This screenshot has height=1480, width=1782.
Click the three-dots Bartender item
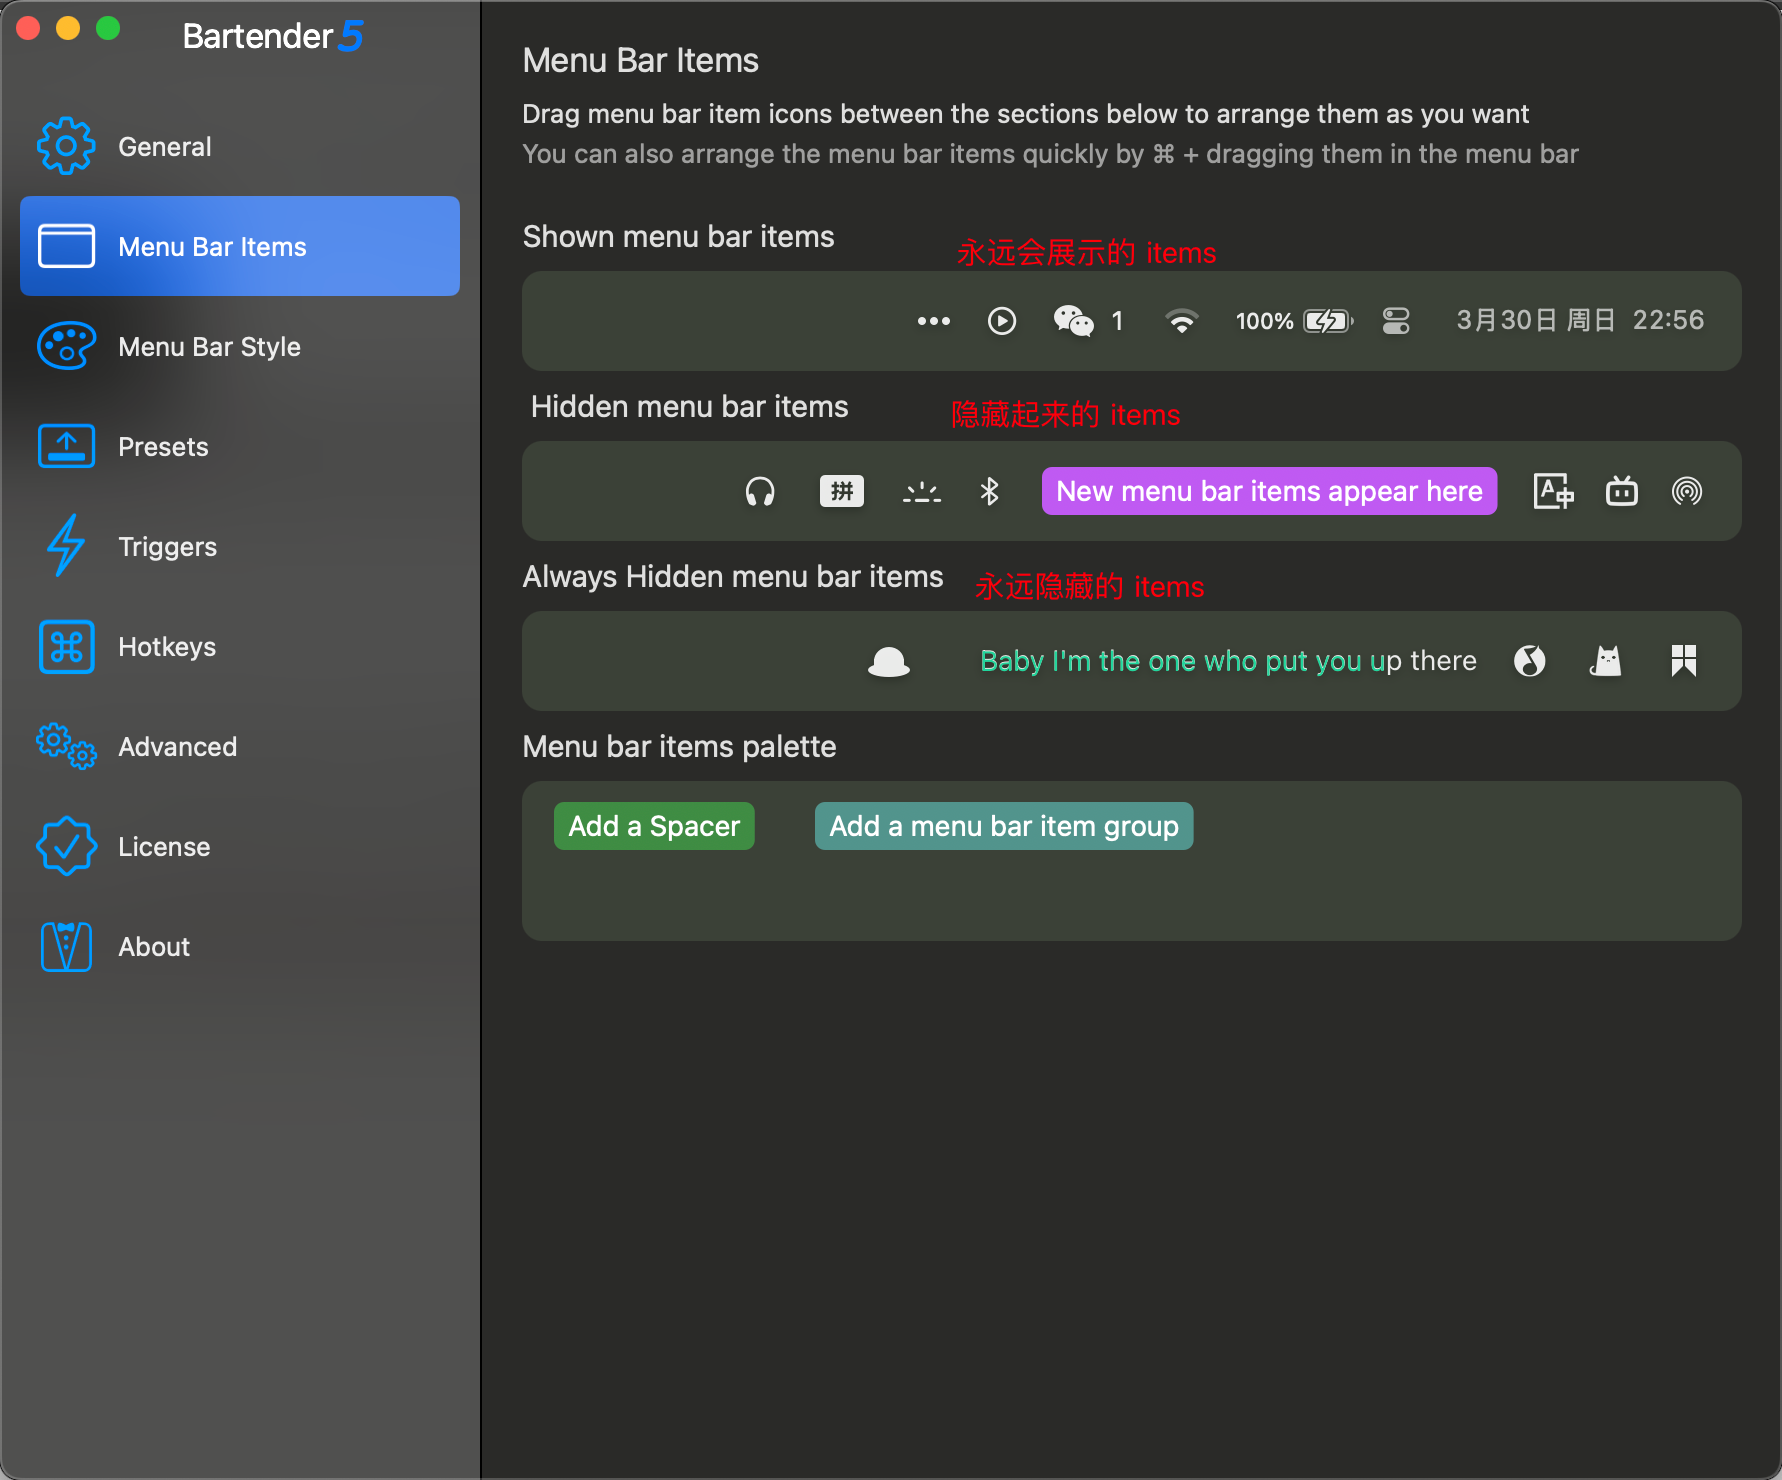point(934,321)
